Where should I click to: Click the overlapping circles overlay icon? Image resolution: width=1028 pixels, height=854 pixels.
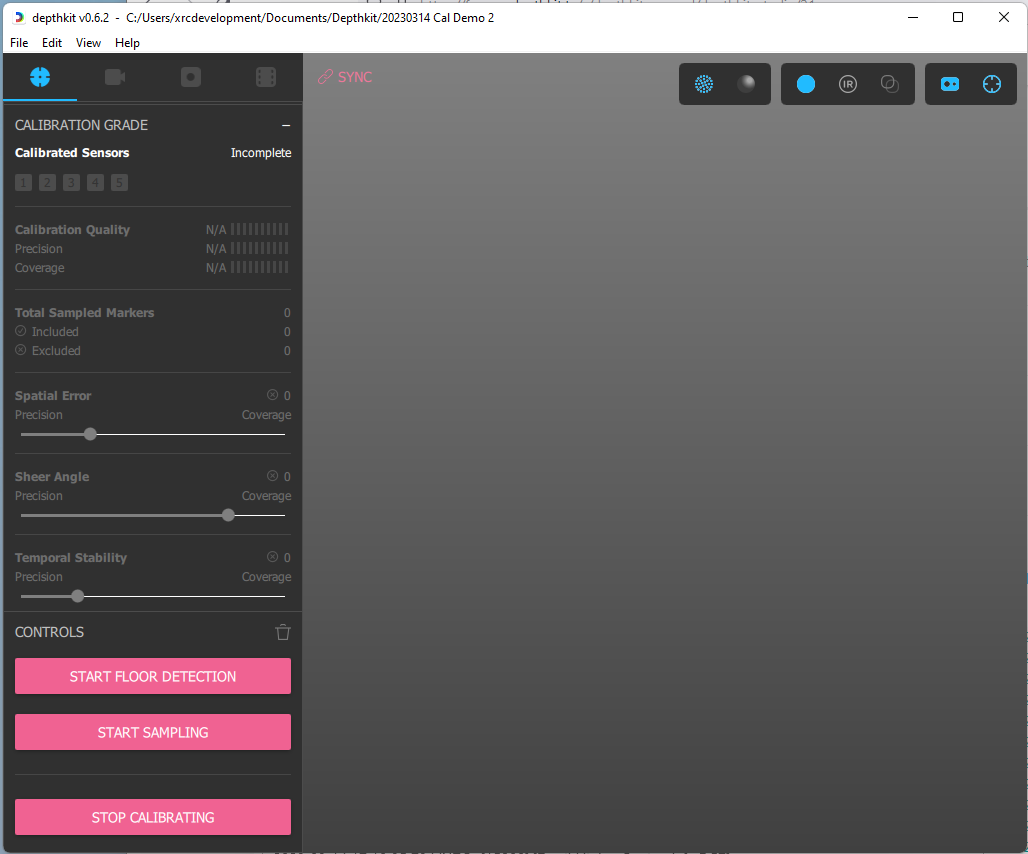[890, 84]
